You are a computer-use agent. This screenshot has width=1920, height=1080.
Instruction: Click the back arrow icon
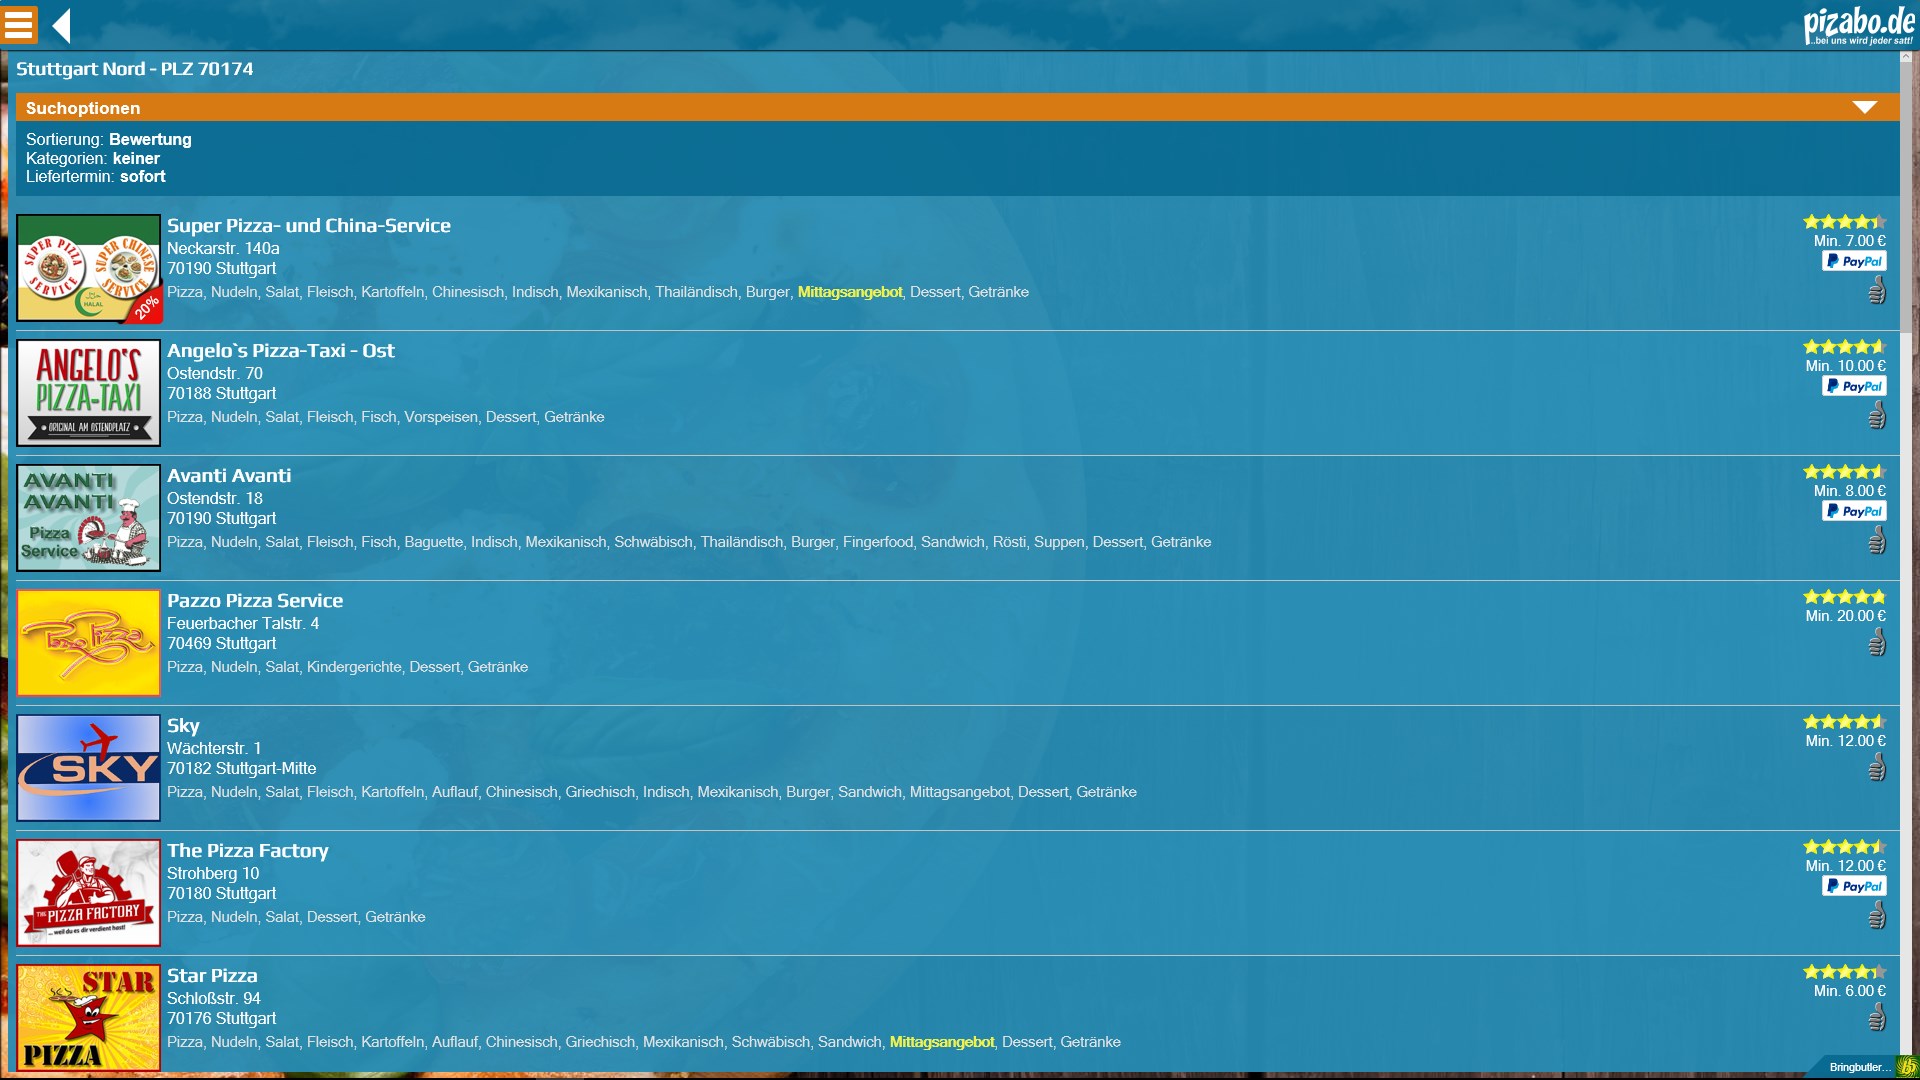(x=62, y=26)
